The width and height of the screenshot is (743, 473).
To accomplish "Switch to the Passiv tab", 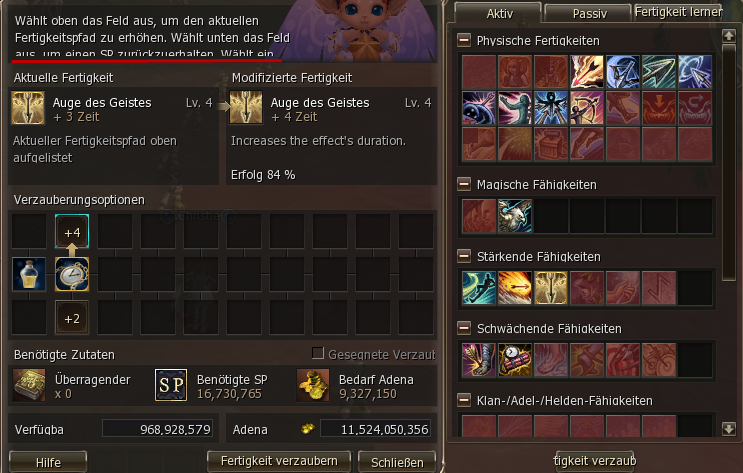I will (589, 13).
